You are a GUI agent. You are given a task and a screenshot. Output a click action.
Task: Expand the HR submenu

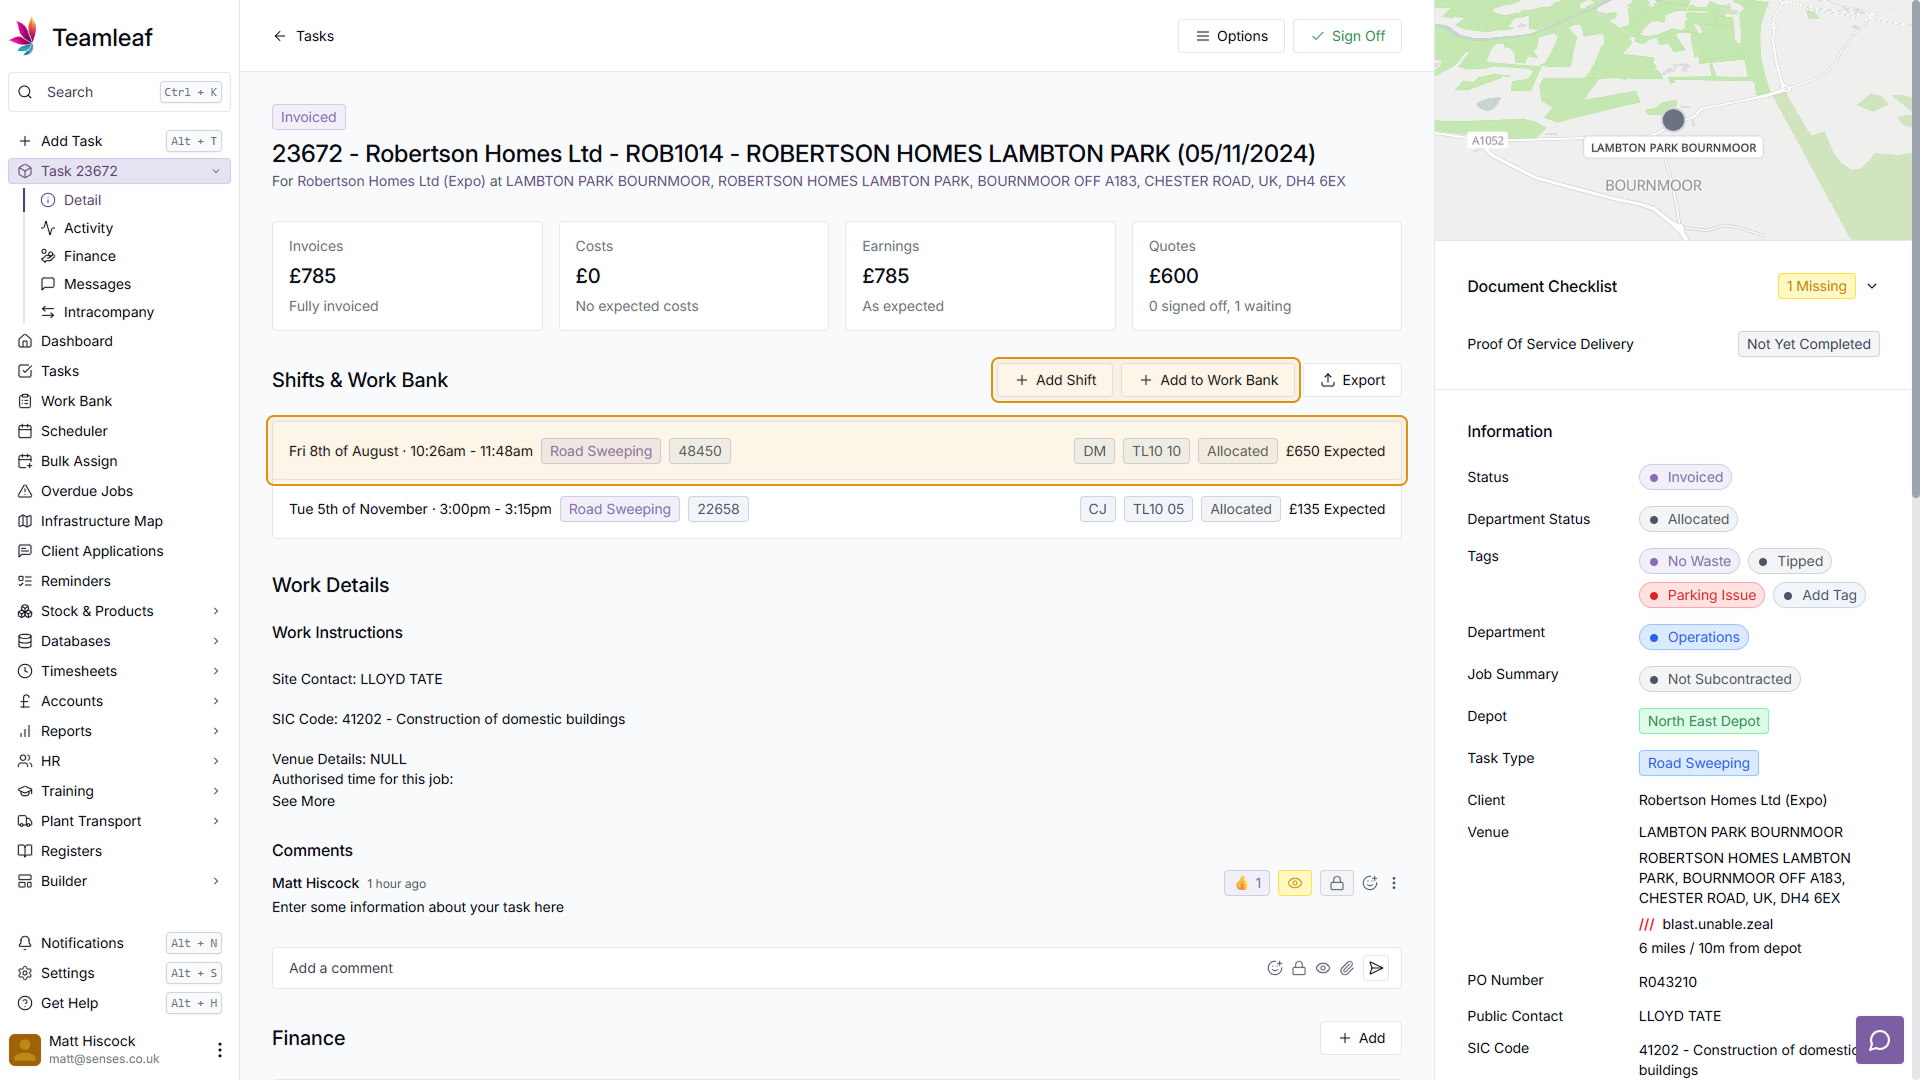click(x=216, y=761)
